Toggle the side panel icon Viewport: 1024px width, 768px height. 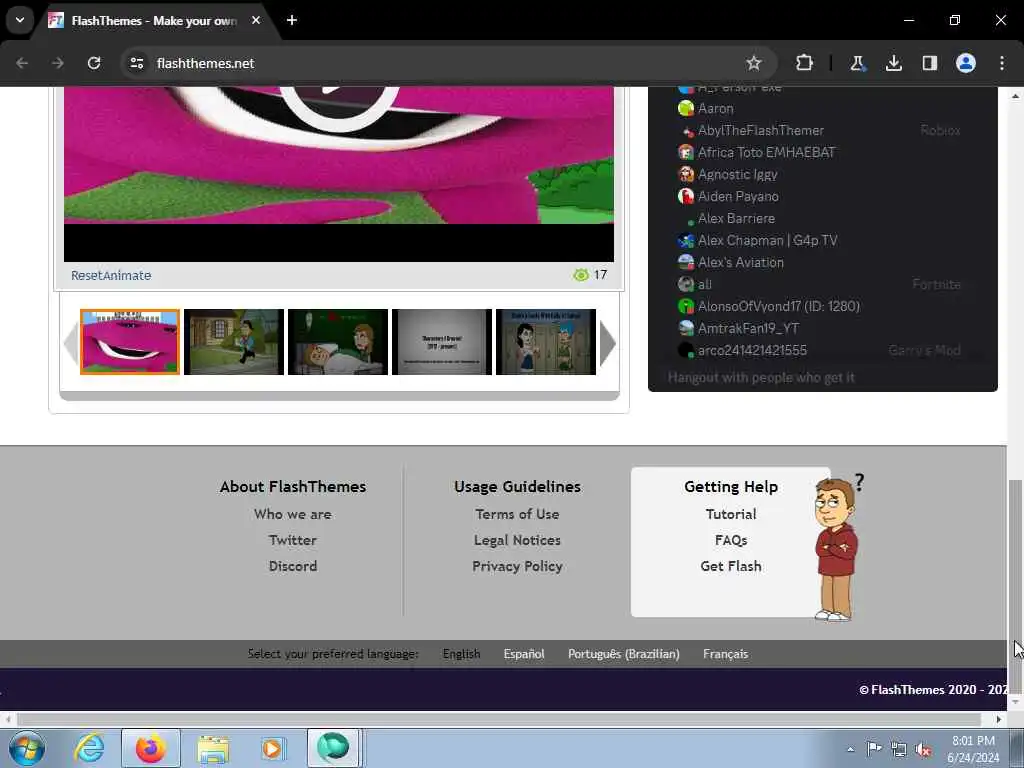click(929, 63)
